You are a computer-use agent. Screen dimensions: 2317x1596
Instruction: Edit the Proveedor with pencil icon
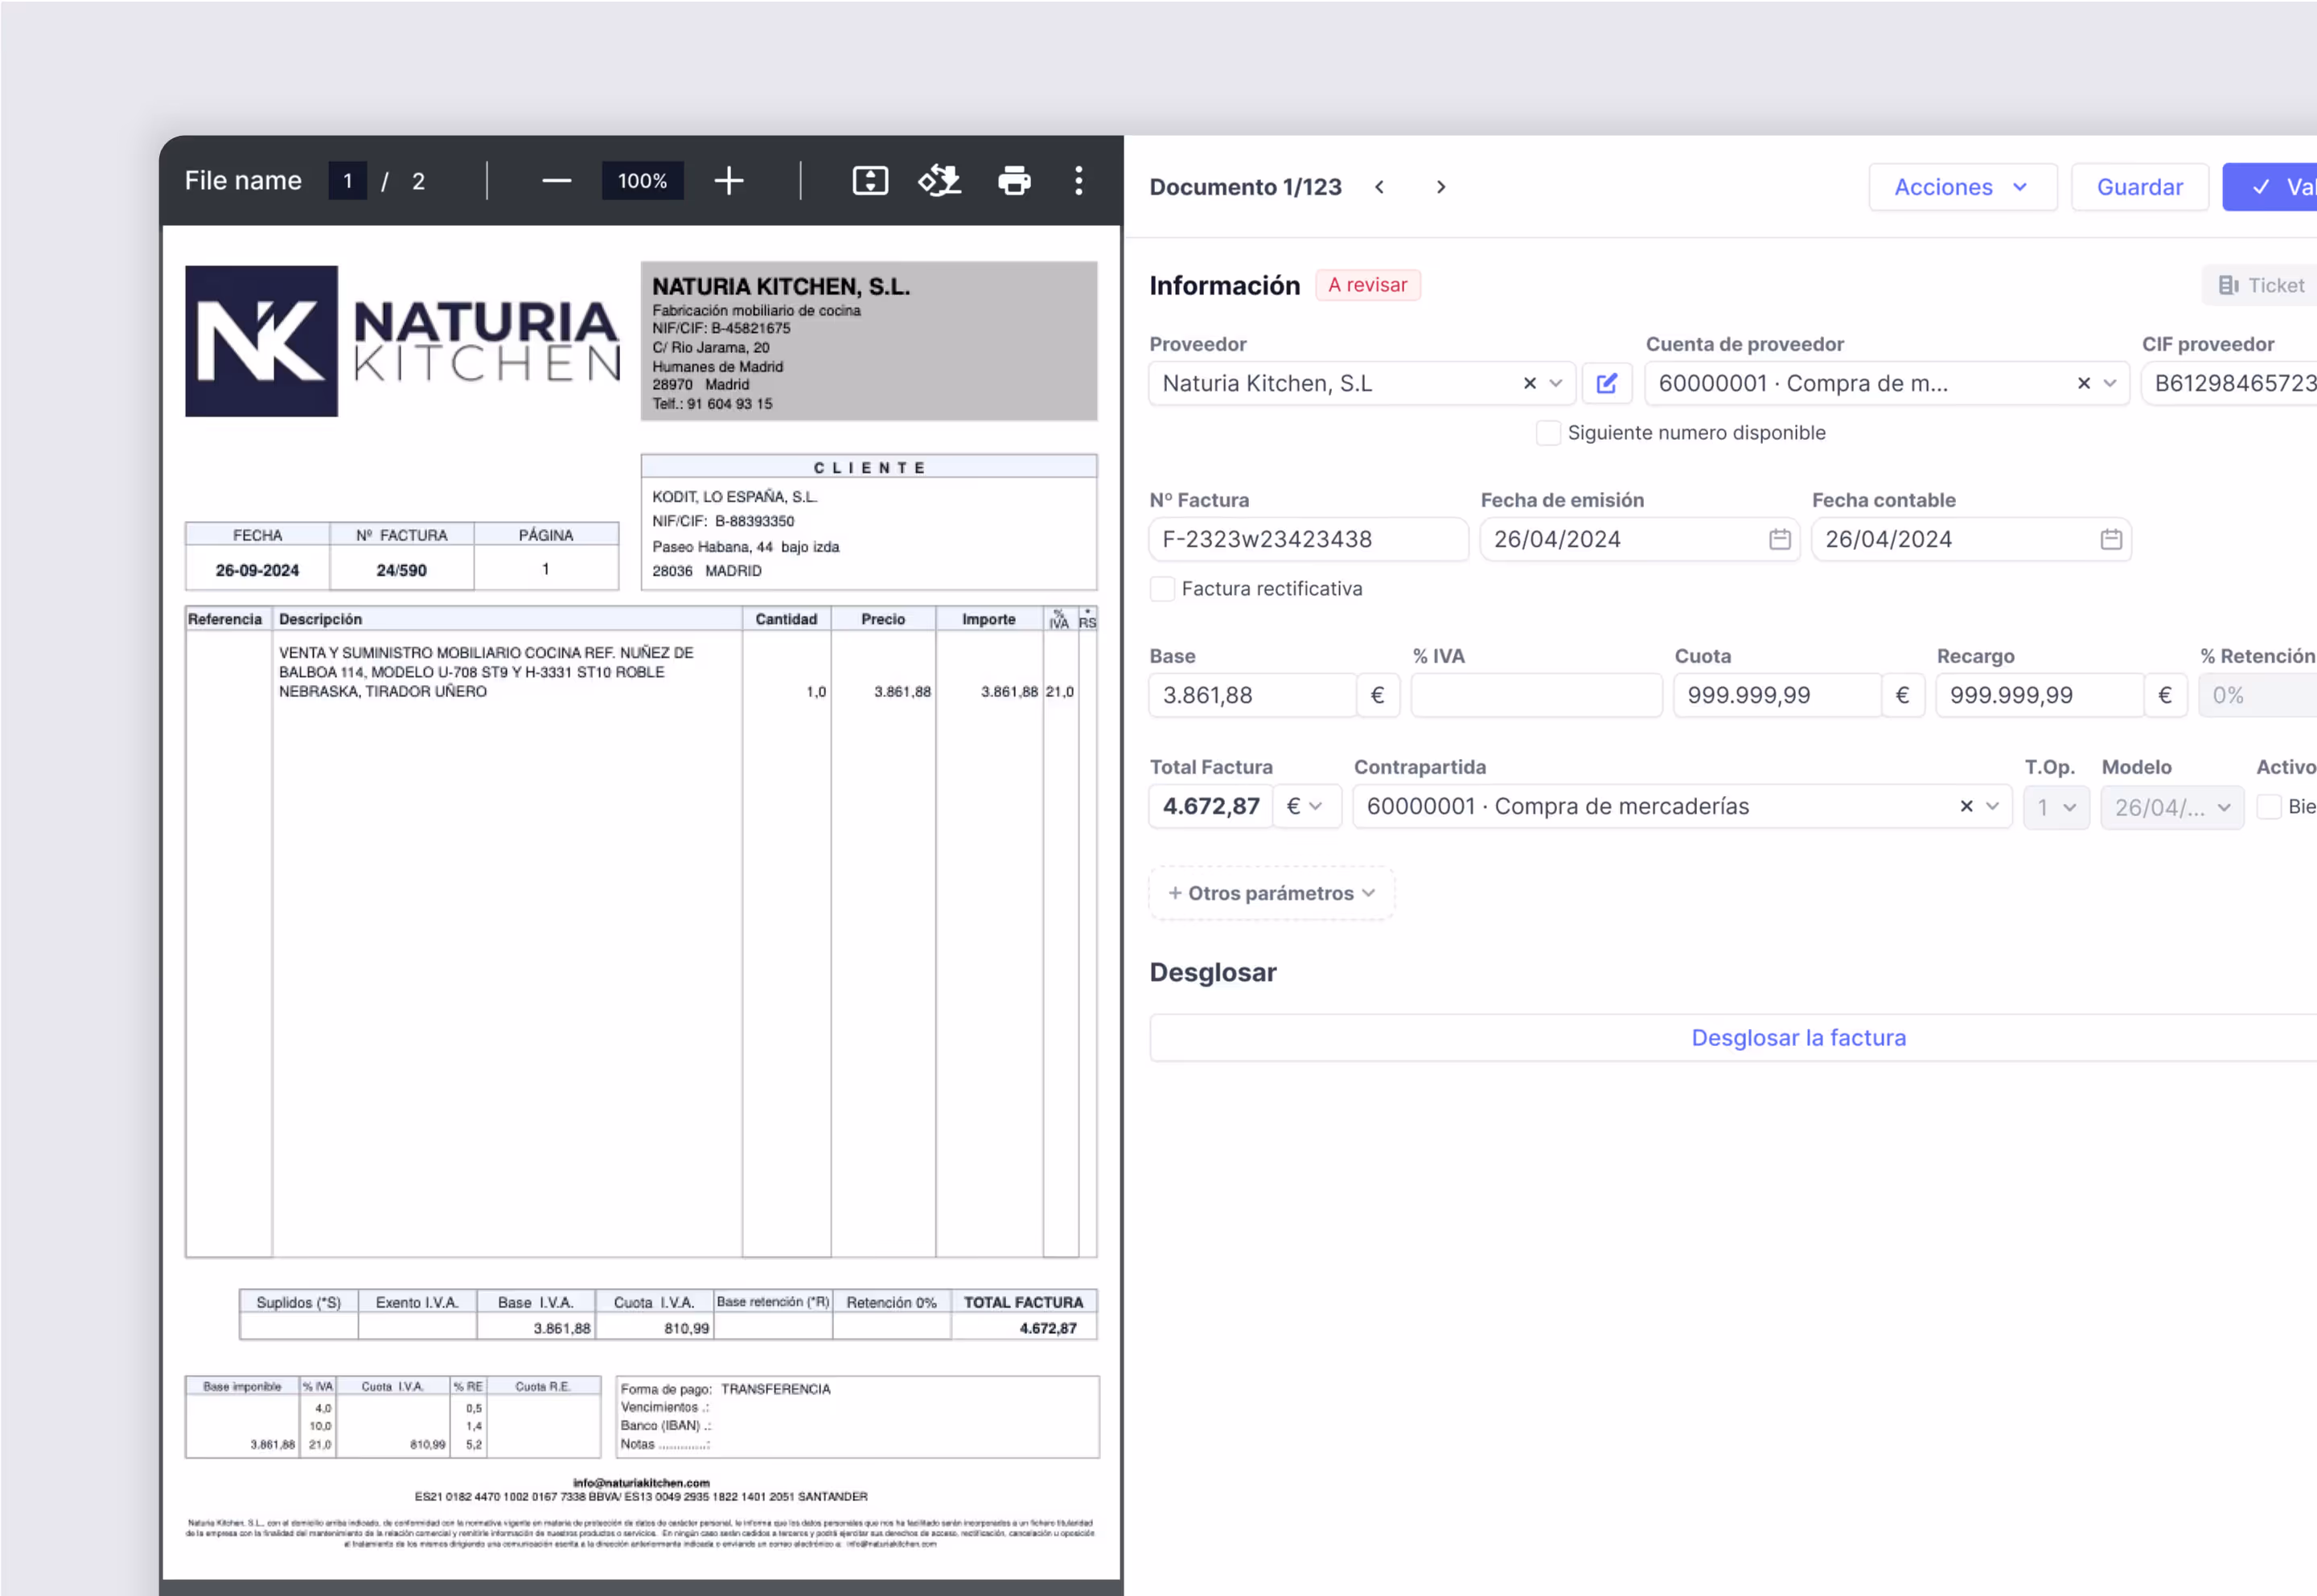click(1607, 384)
